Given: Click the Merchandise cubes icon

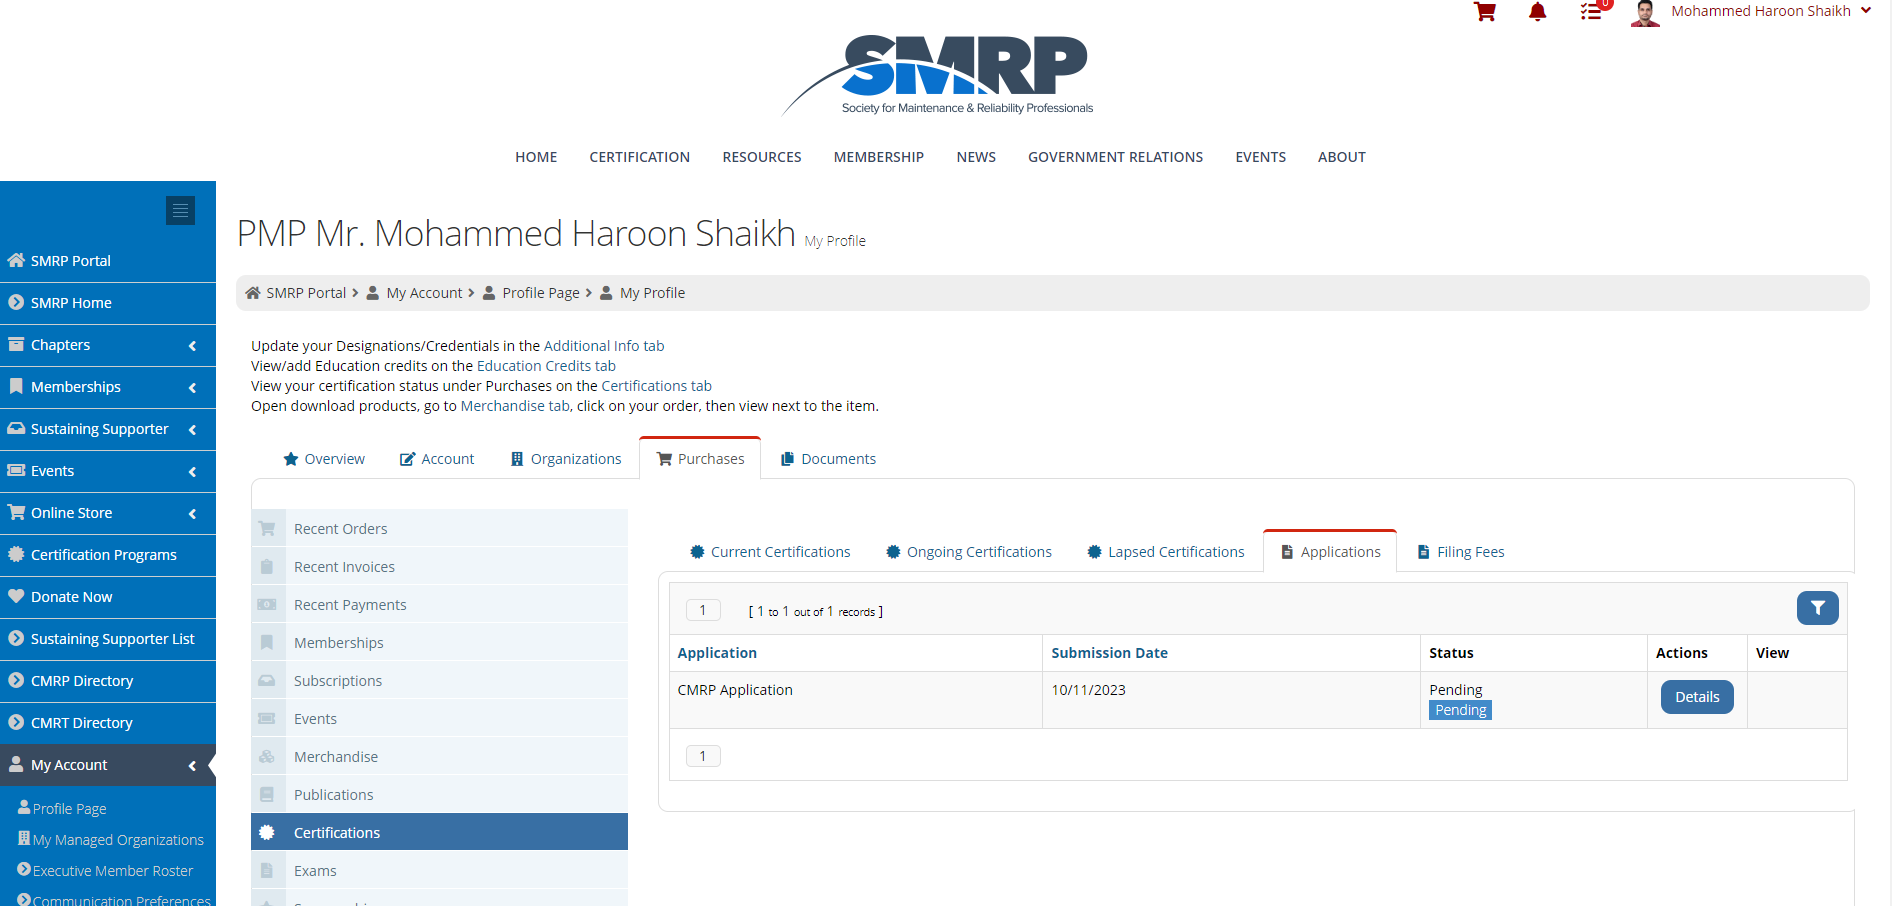Looking at the screenshot, I should click(267, 757).
